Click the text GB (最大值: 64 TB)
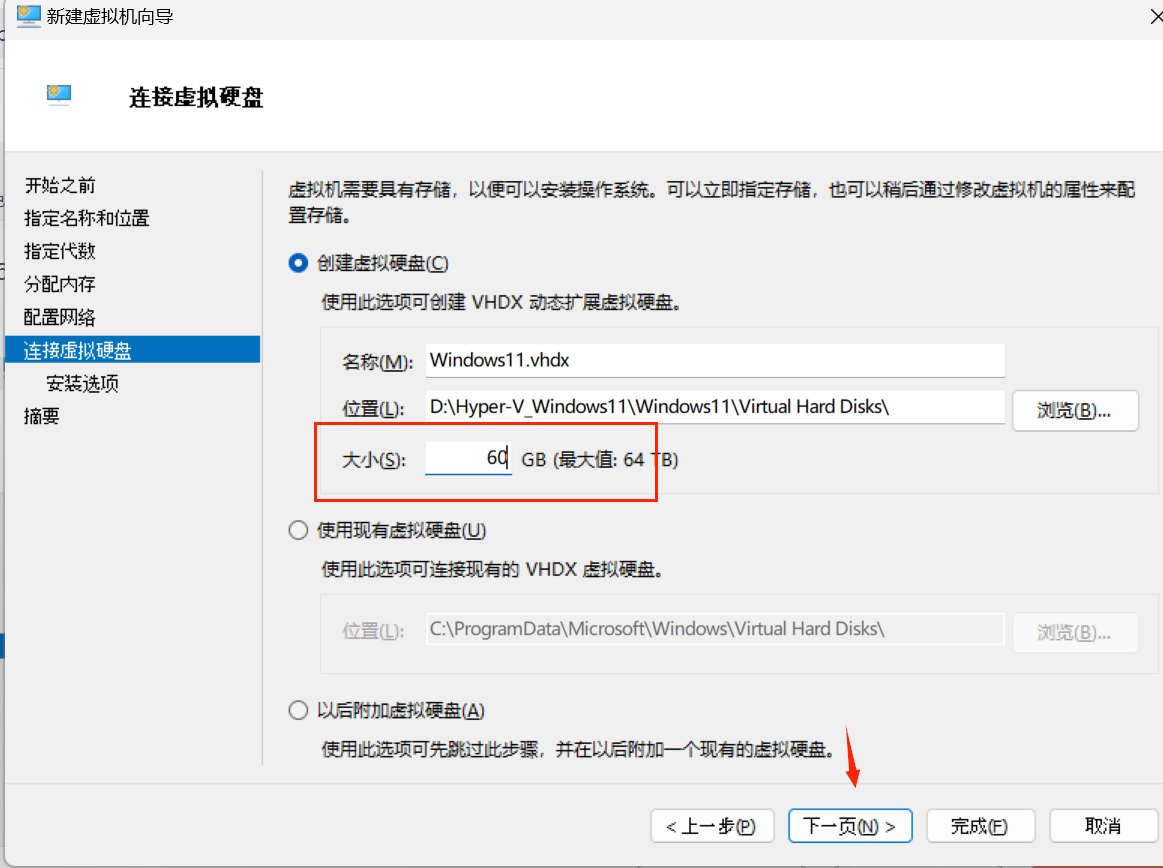The image size is (1163, 868). pyautogui.click(x=599, y=460)
